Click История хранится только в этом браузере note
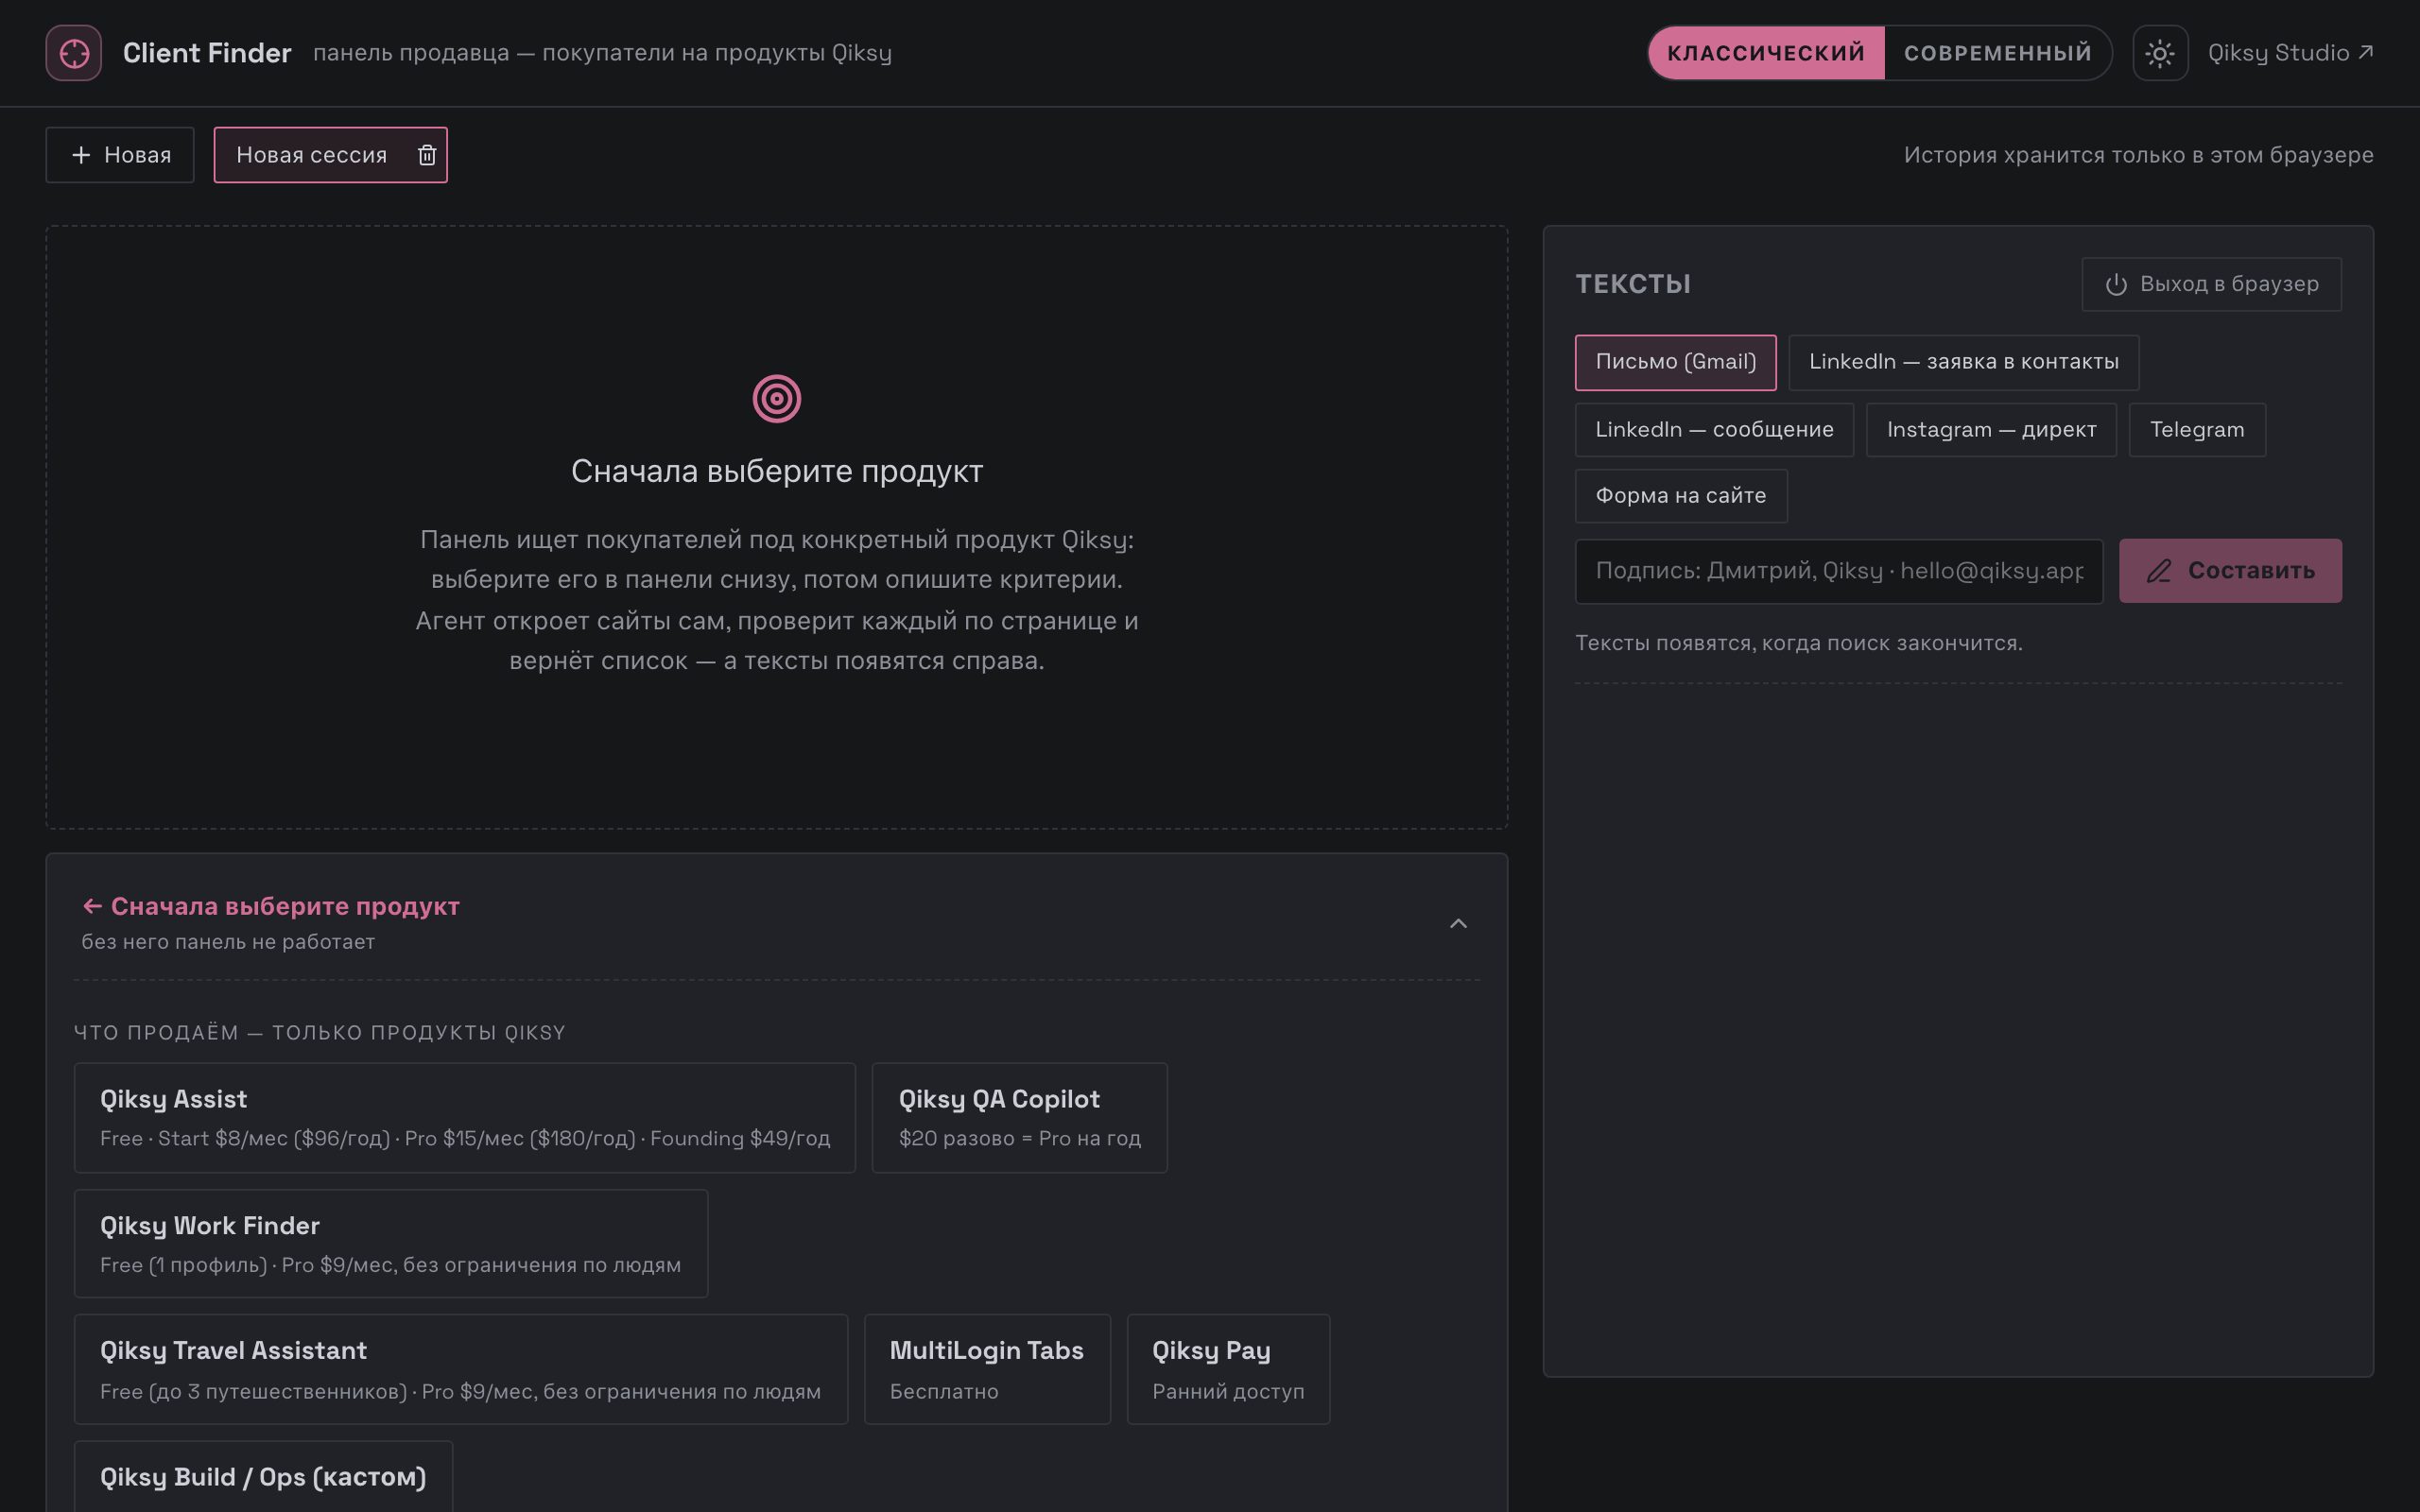This screenshot has width=2420, height=1512. pos(2138,155)
